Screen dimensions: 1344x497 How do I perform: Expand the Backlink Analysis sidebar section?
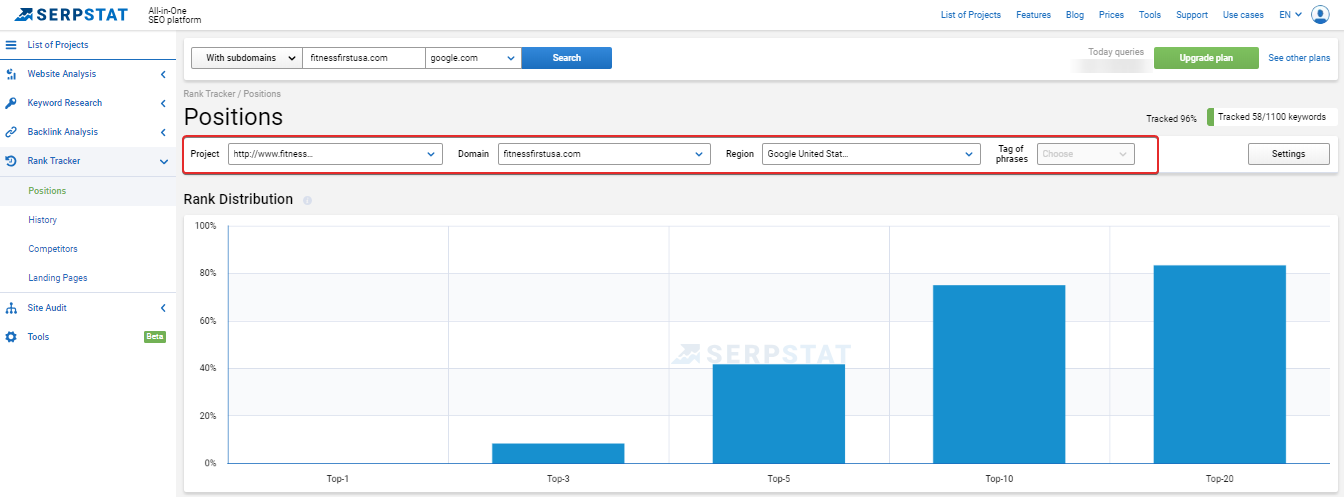pos(163,132)
